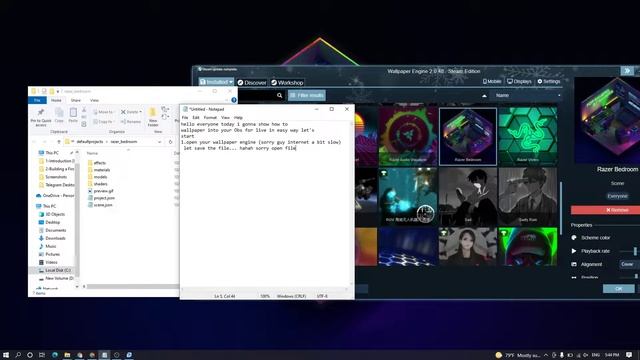Viewport: 640px width, 360px height.
Task: Switch to Workshop tab in Wallpaper Engine
Action: [x=287, y=82]
